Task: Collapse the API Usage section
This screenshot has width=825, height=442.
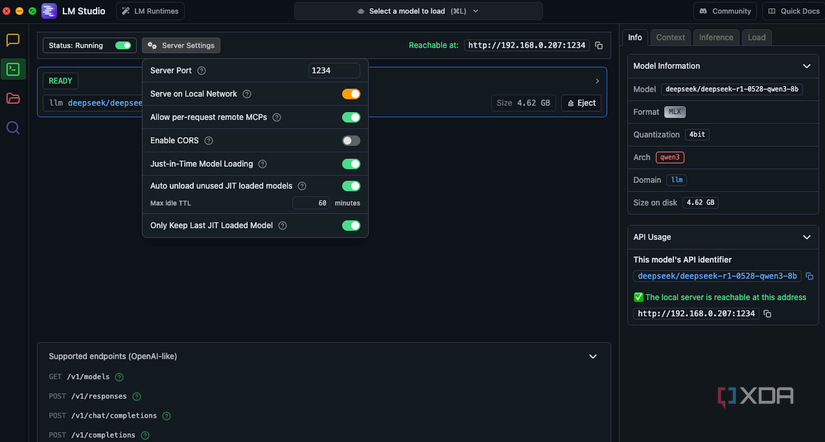Action: point(807,237)
